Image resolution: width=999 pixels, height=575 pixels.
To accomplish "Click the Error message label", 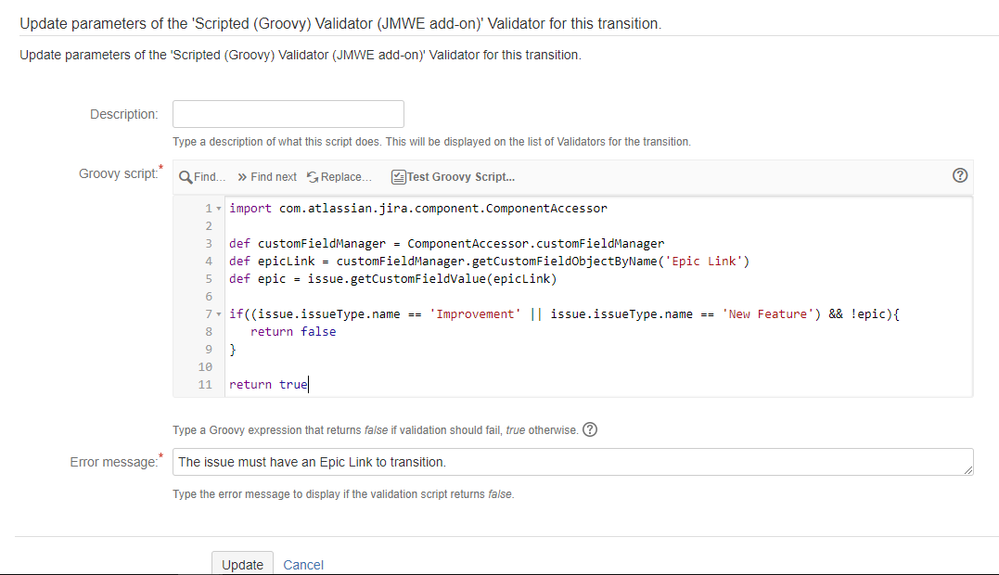I will 113,462.
